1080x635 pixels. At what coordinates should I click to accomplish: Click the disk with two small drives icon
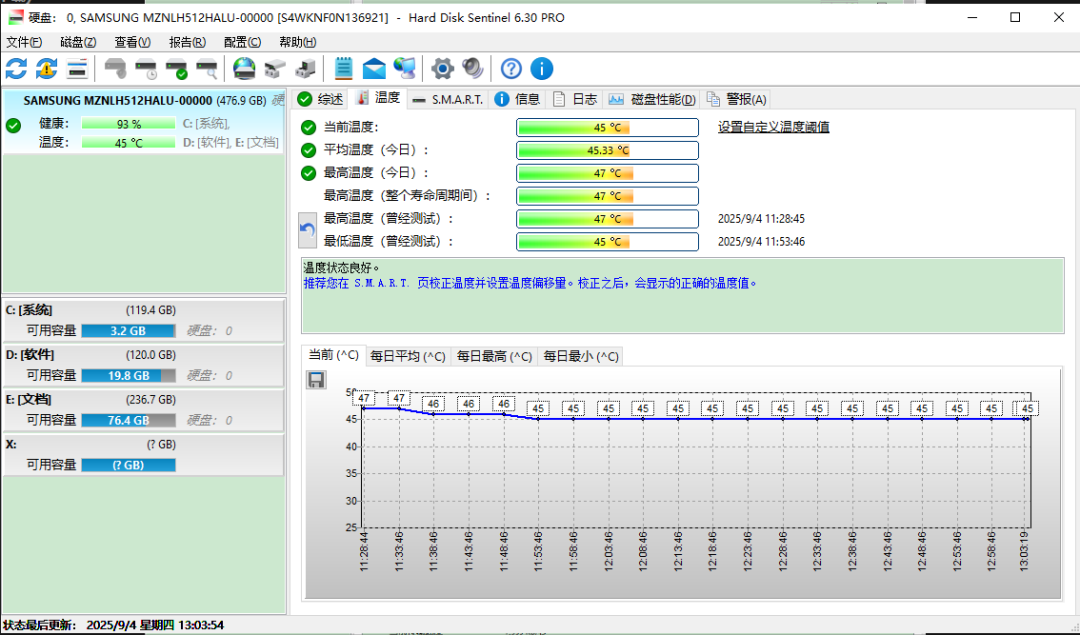click(x=275, y=69)
